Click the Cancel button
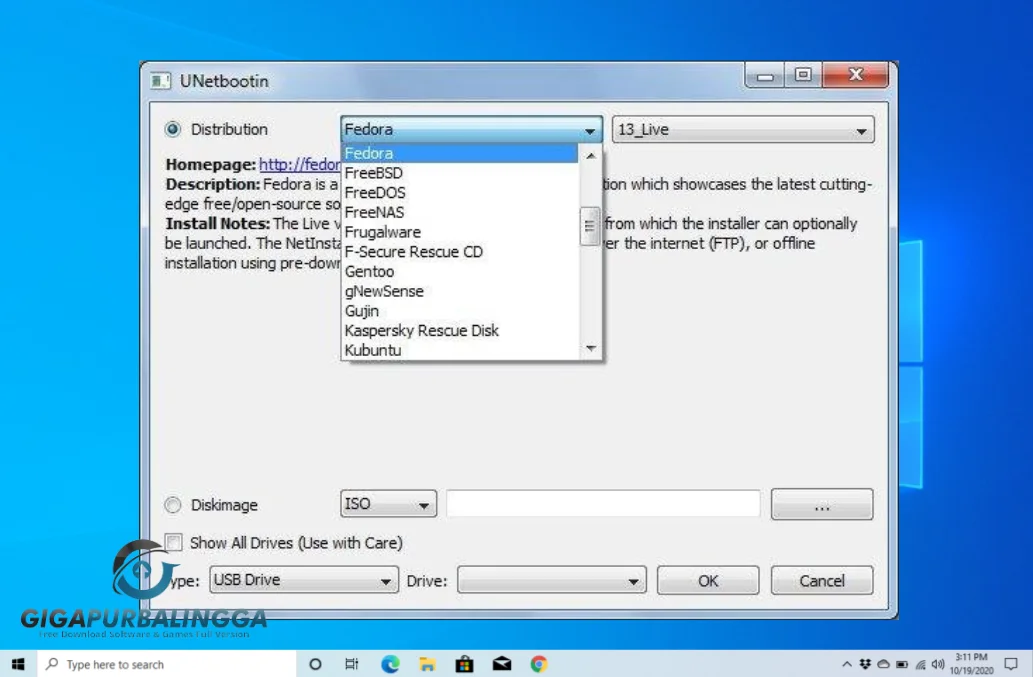 point(821,581)
